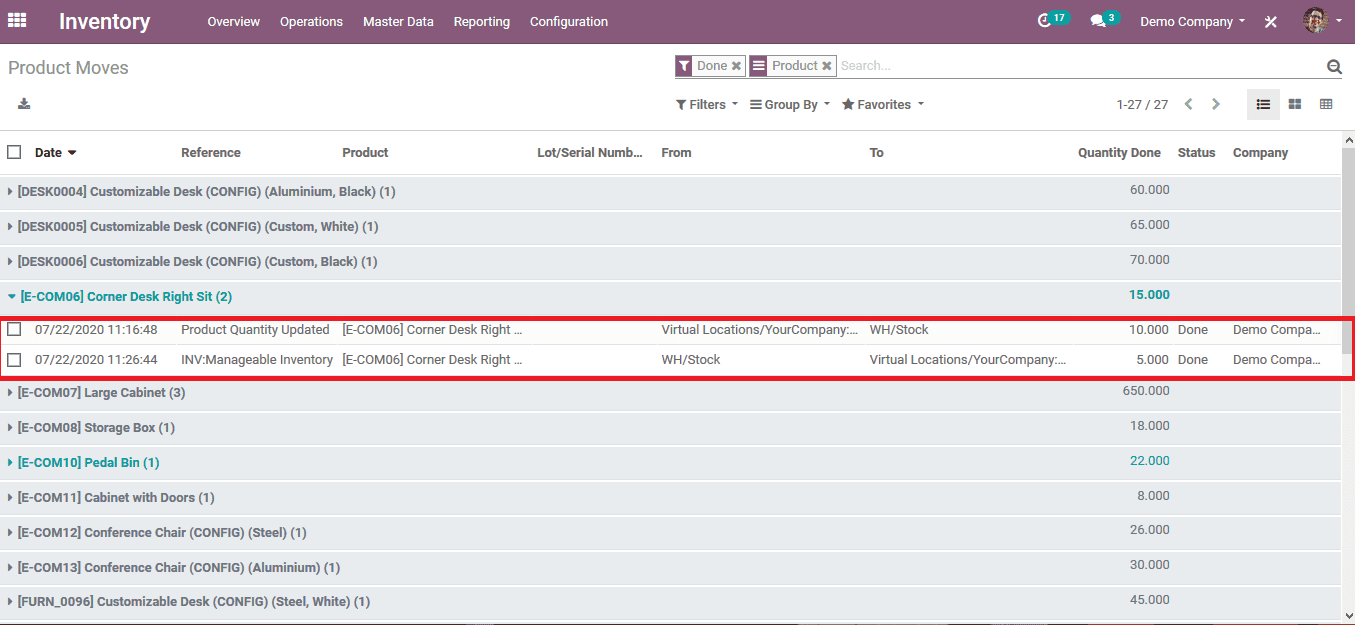Click the 1-27 / 27 pager text
1355x625 pixels.
pos(1142,104)
